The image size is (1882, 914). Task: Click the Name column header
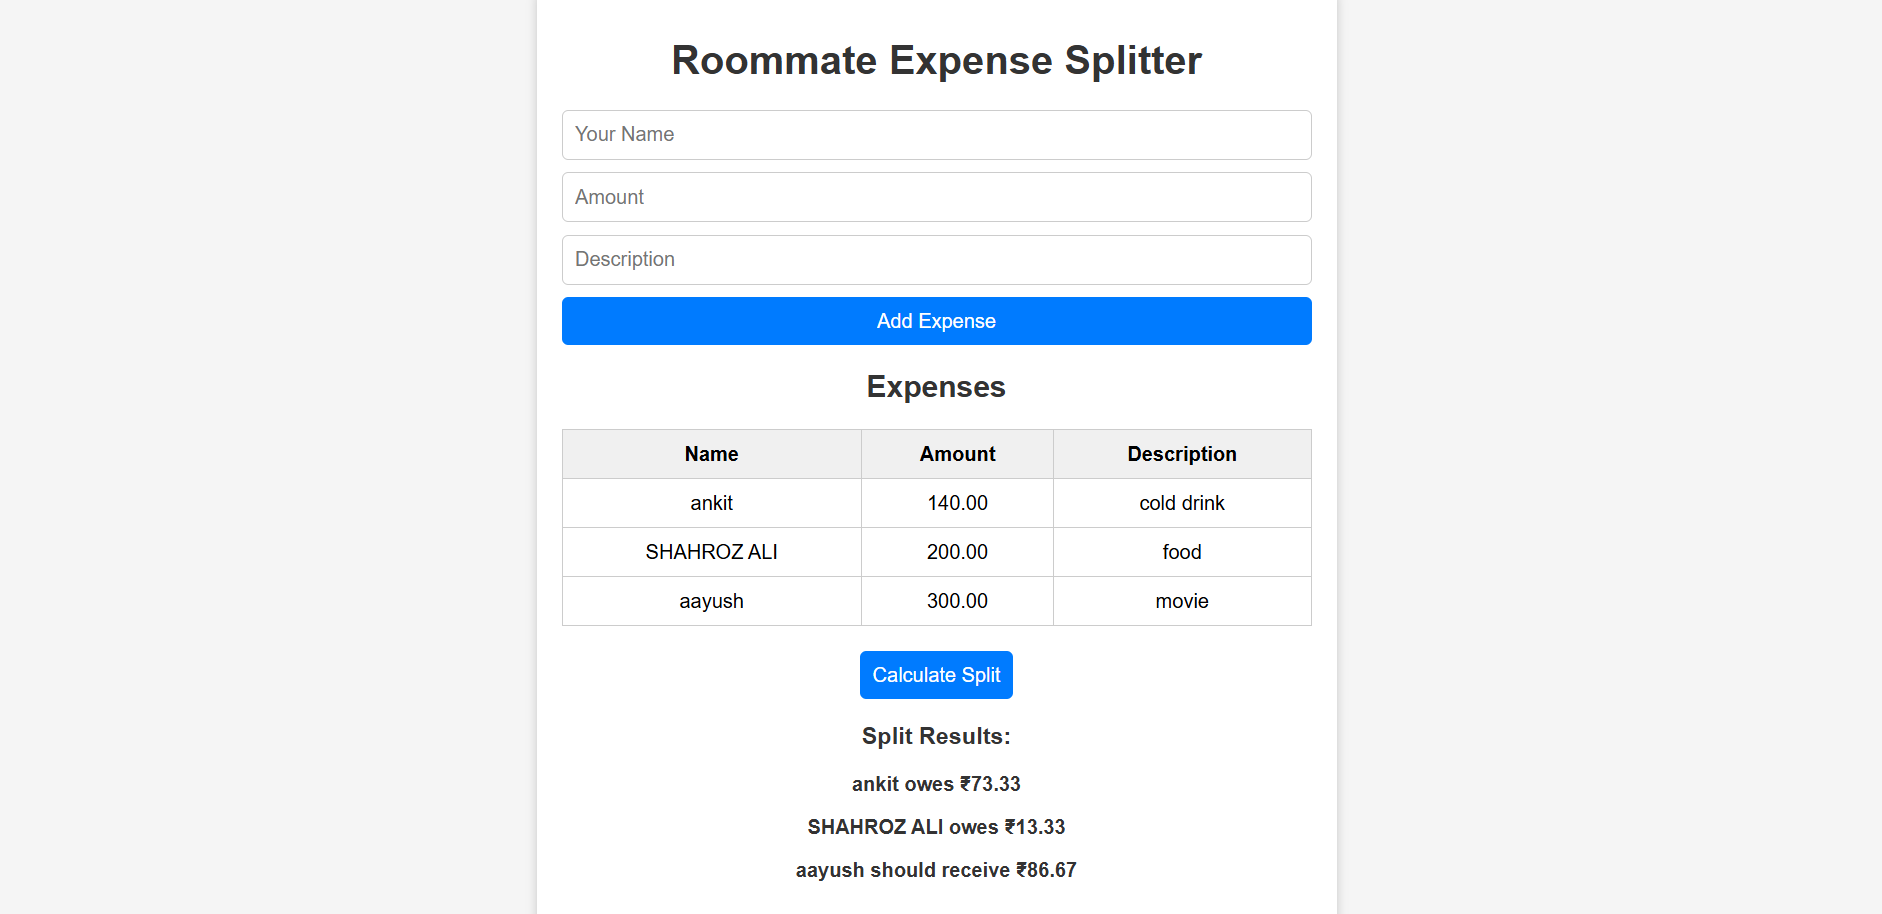click(711, 454)
